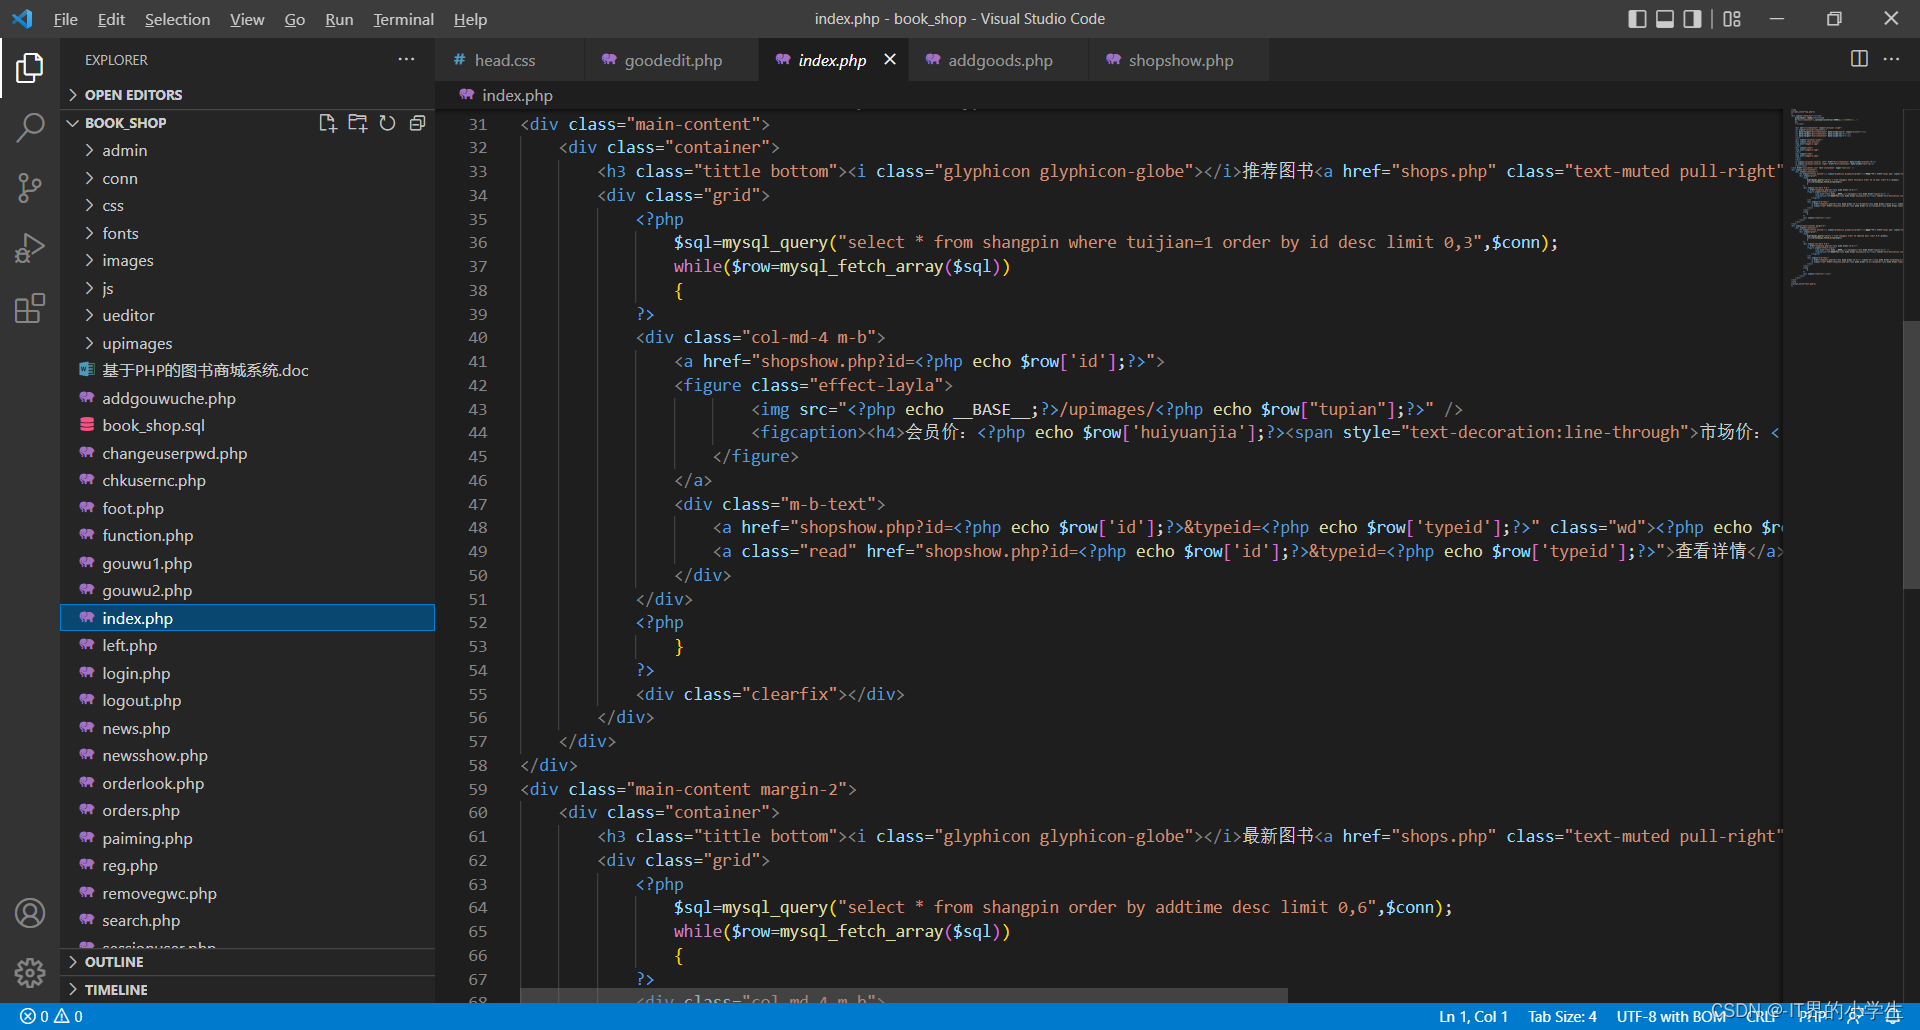Open the Search view in activity bar
This screenshot has width=1920, height=1030.
(x=30, y=128)
